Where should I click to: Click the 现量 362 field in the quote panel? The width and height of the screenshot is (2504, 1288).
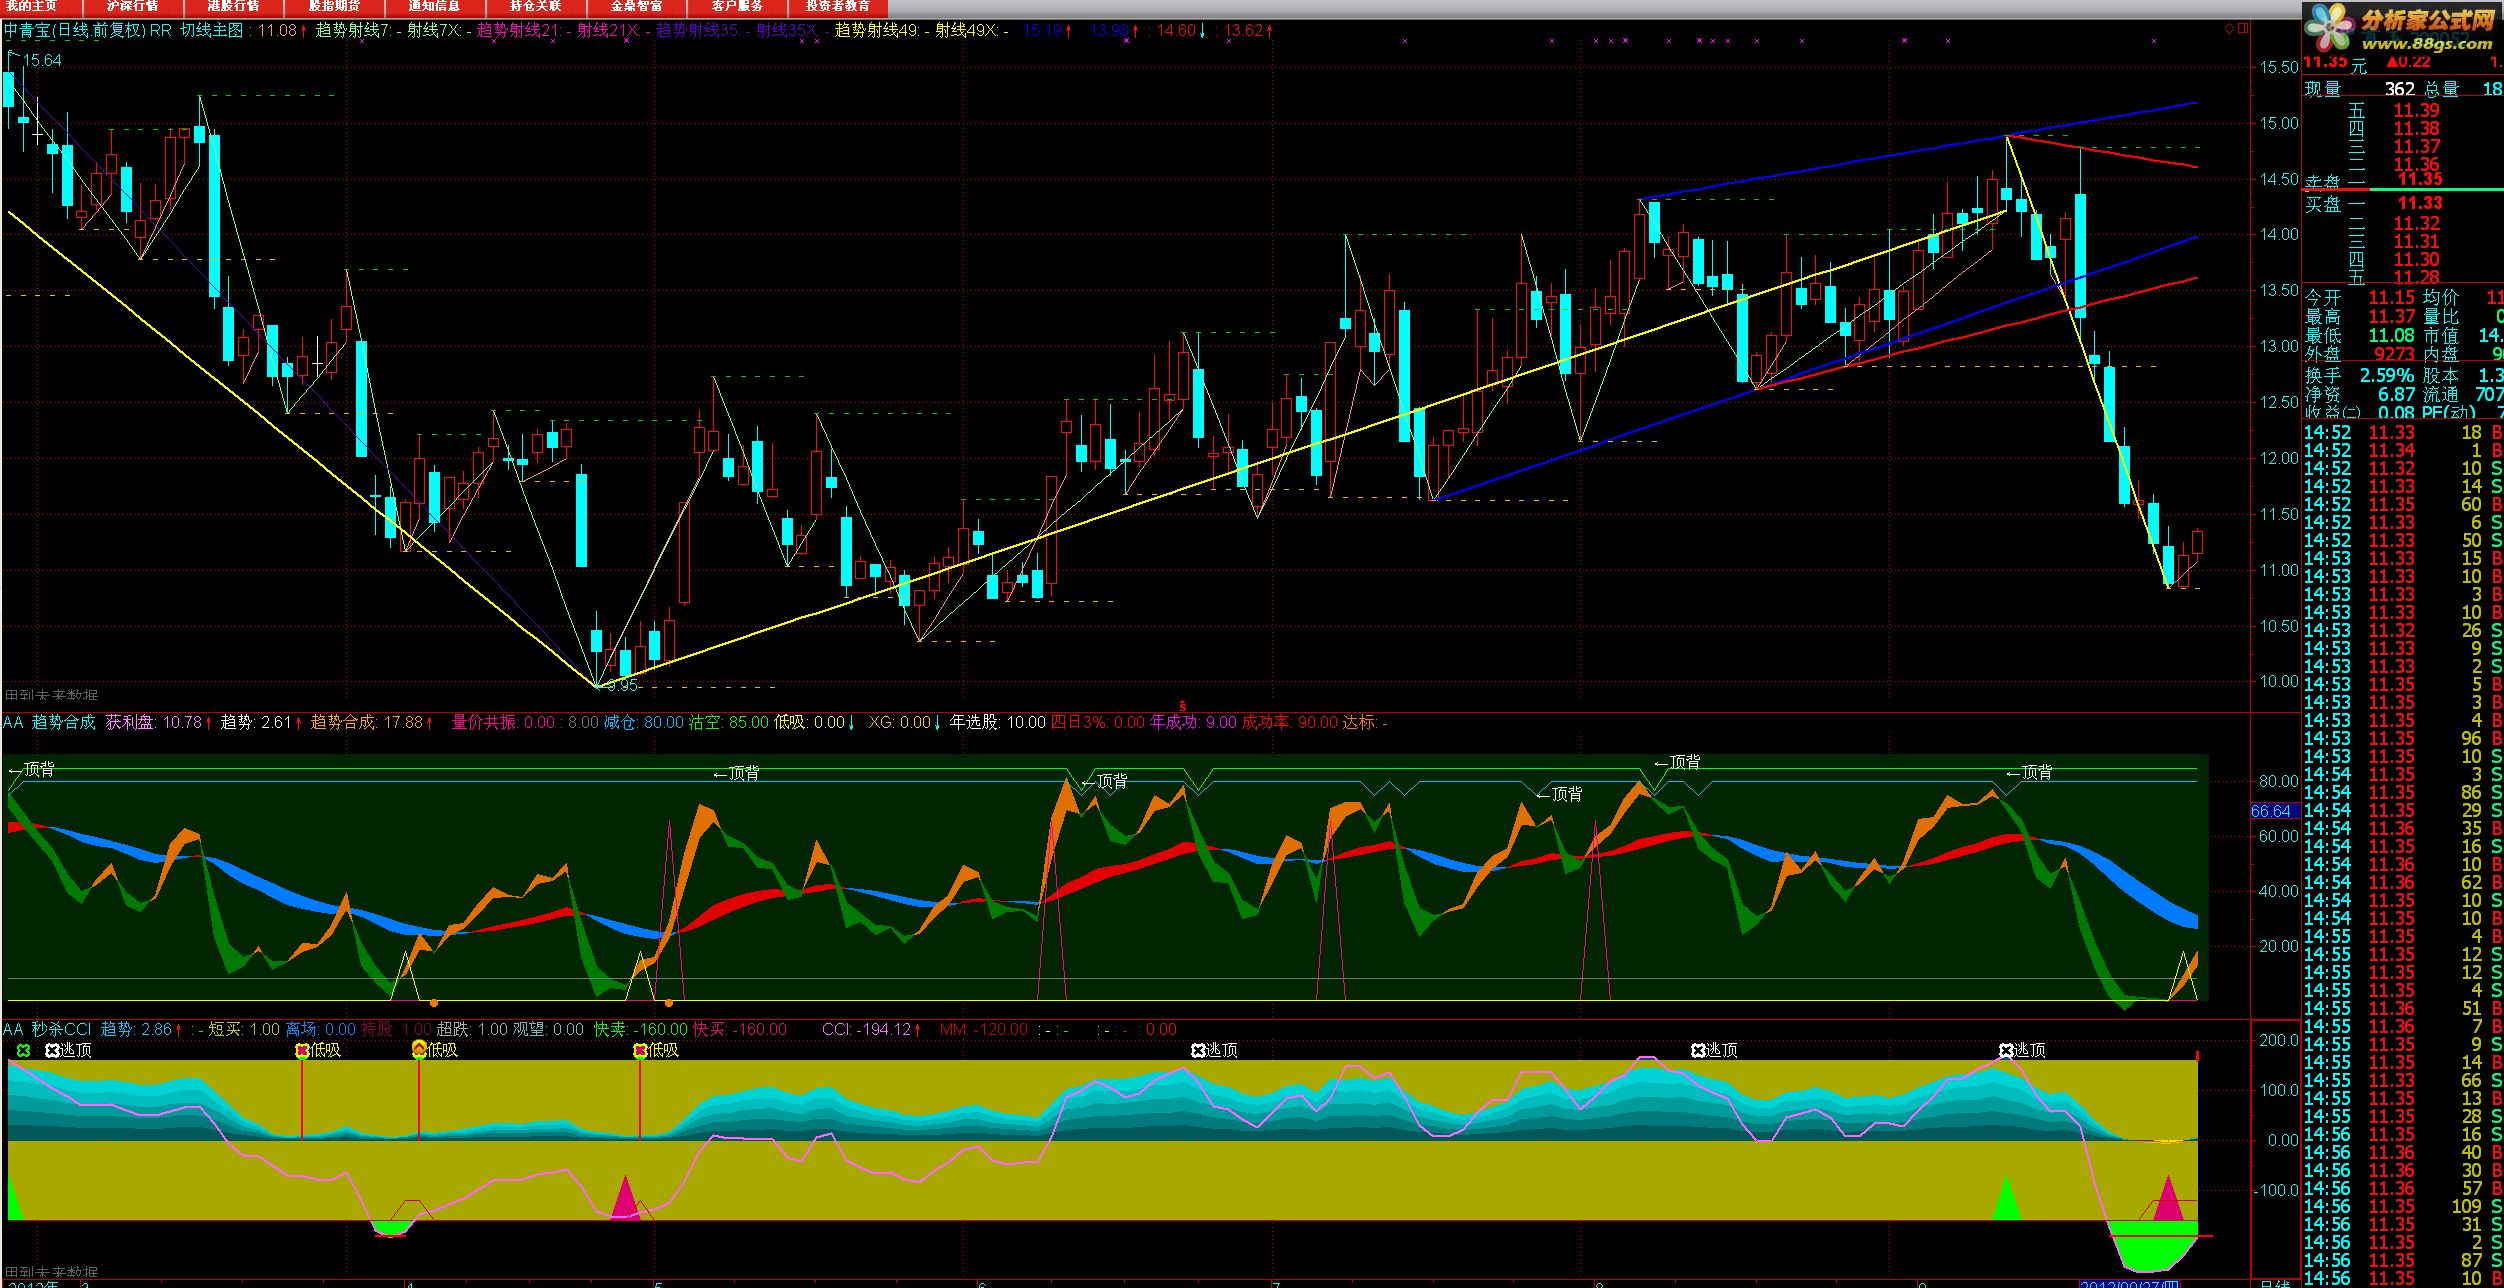[x=2361, y=89]
